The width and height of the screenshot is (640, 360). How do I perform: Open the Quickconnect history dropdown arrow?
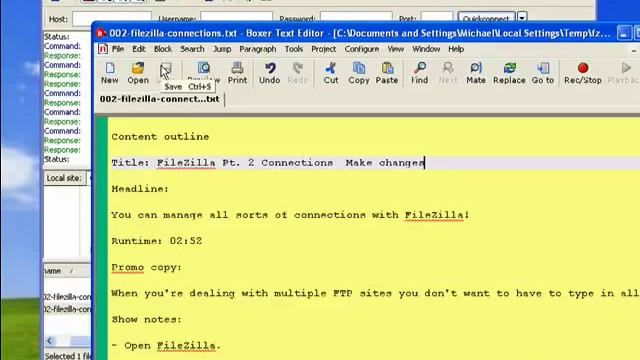pyautogui.click(x=522, y=18)
